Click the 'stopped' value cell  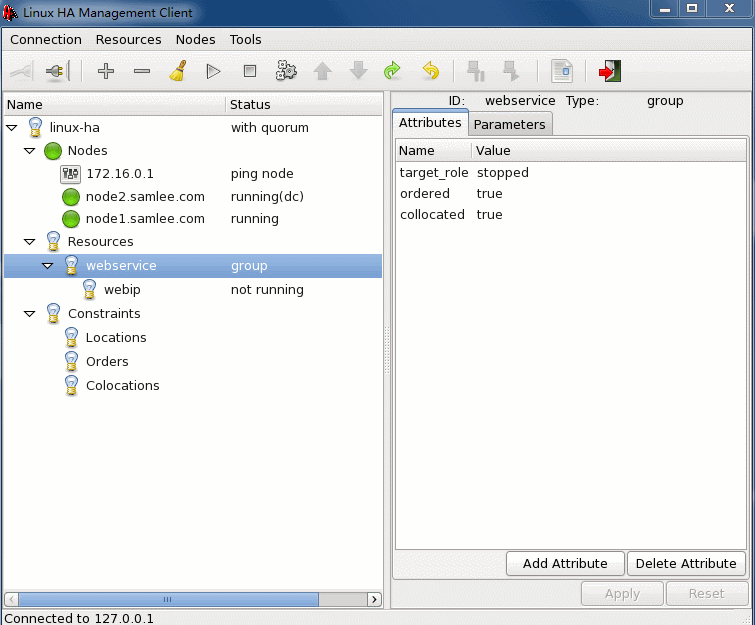[502, 172]
